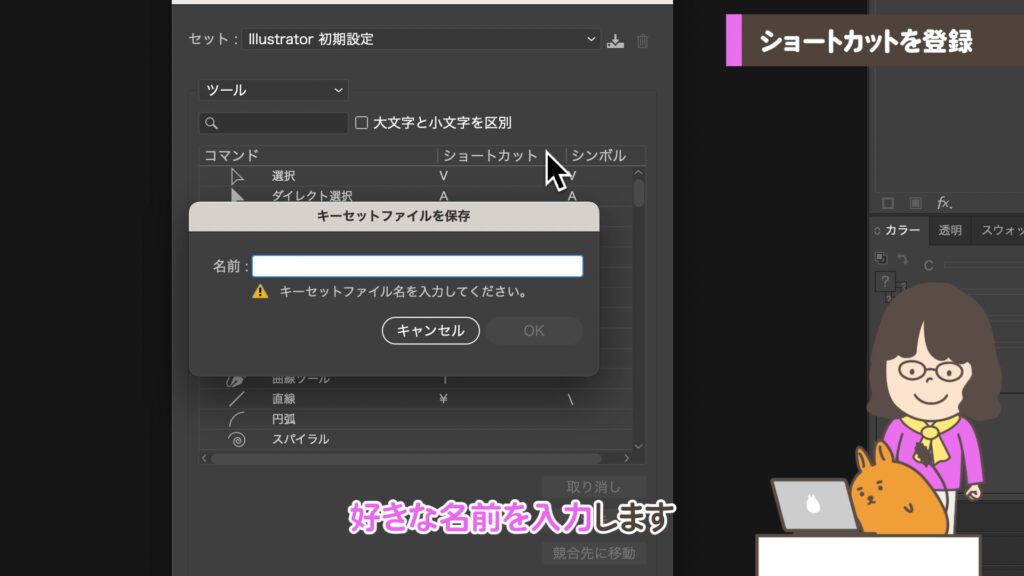Screen dimensions: 1024x576
Task: Click the magnifying glass search icon
Action: coord(210,121)
